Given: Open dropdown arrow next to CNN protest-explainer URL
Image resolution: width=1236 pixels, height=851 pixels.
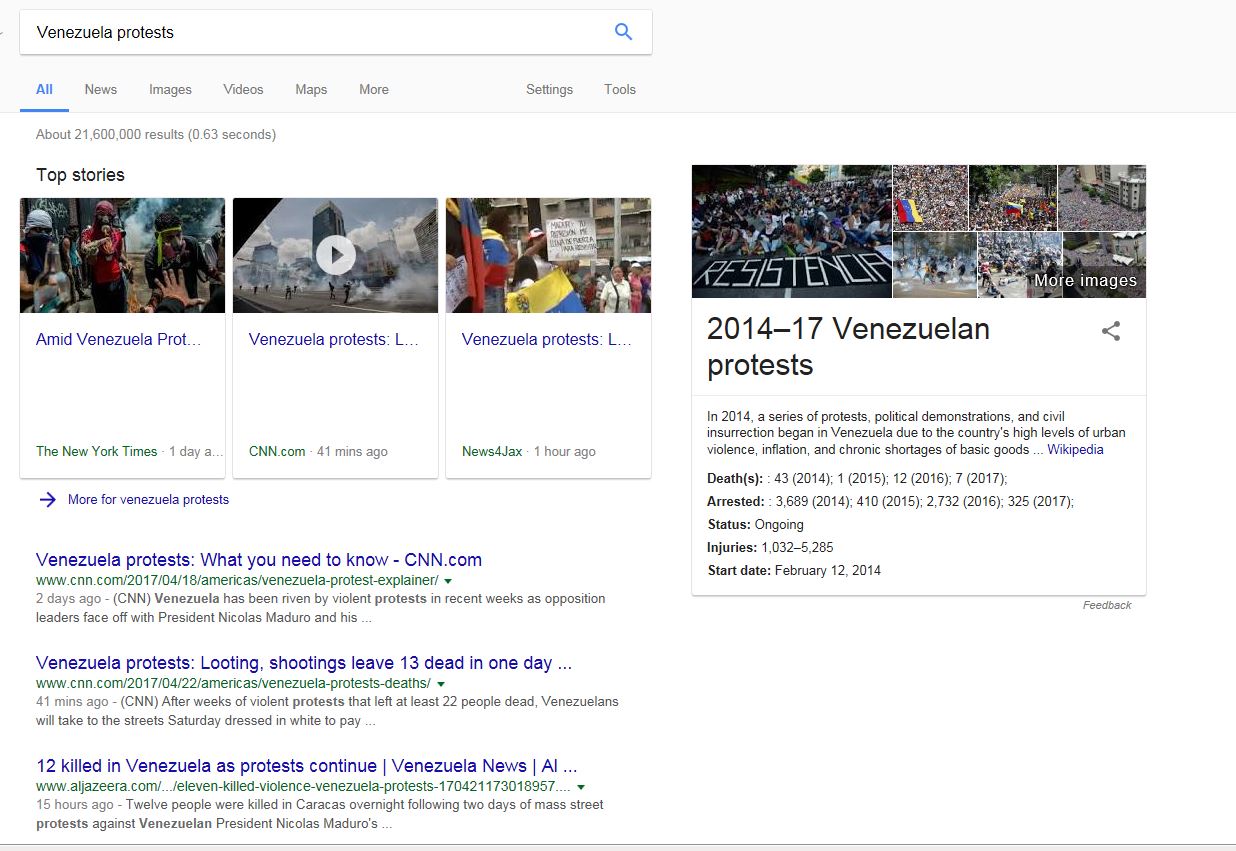Looking at the screenshot, I should coord(448,581).
